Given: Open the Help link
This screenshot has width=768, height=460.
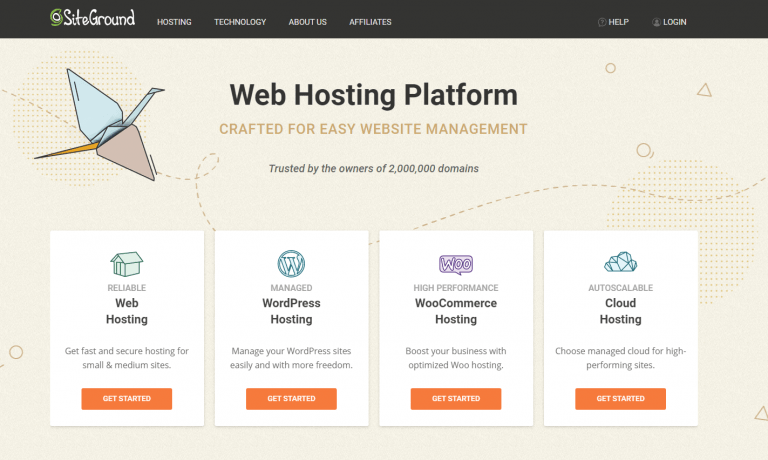Looking at the screenshot, I should point(619,22).
